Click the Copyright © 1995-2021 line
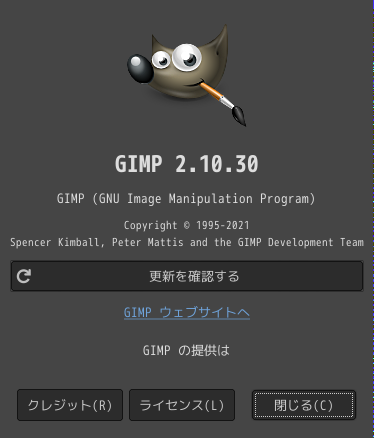374x438 pixels. pyautogui.click(x=187, y=225)
